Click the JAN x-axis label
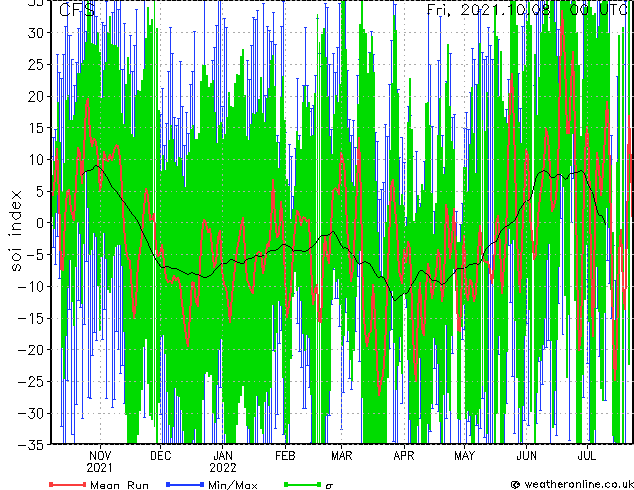The image size is (634, 490). coord(222,456)
